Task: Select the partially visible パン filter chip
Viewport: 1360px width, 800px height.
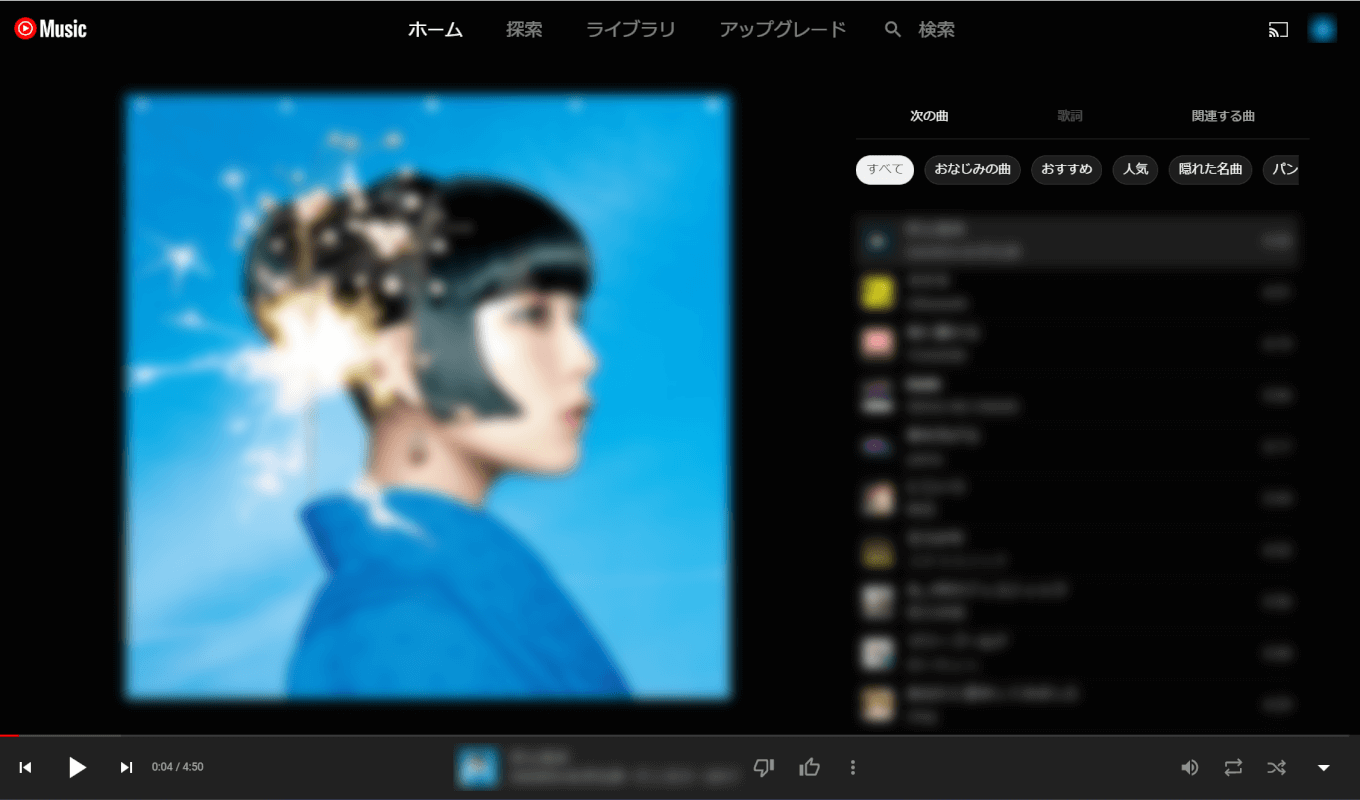Action: tap(1281, 169)
